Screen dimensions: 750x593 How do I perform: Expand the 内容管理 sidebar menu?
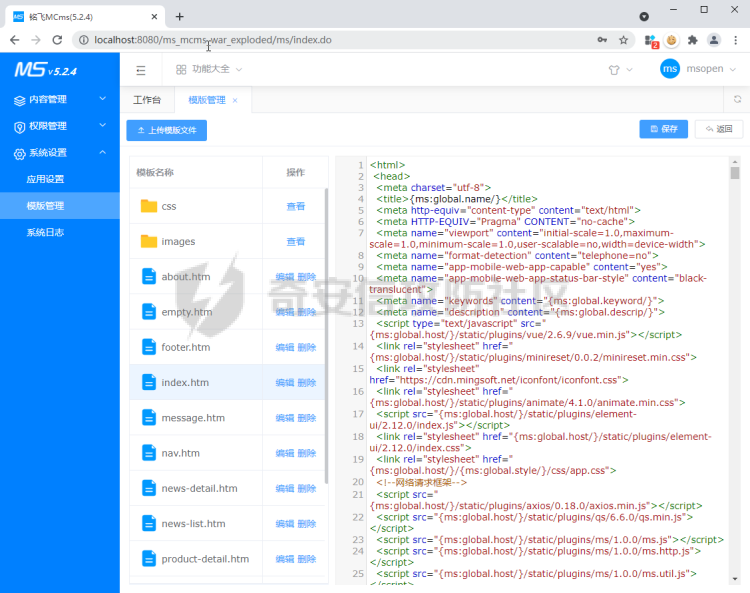pos(60,99)
